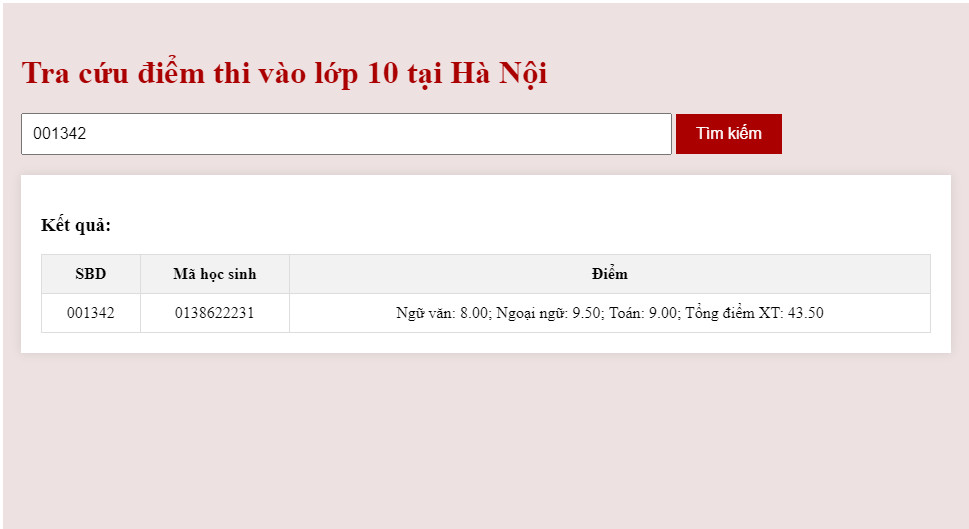The height and width of the screenshot is (529, 969).
Task: Click the Điểm column header
Action: (x=609, y=274)
